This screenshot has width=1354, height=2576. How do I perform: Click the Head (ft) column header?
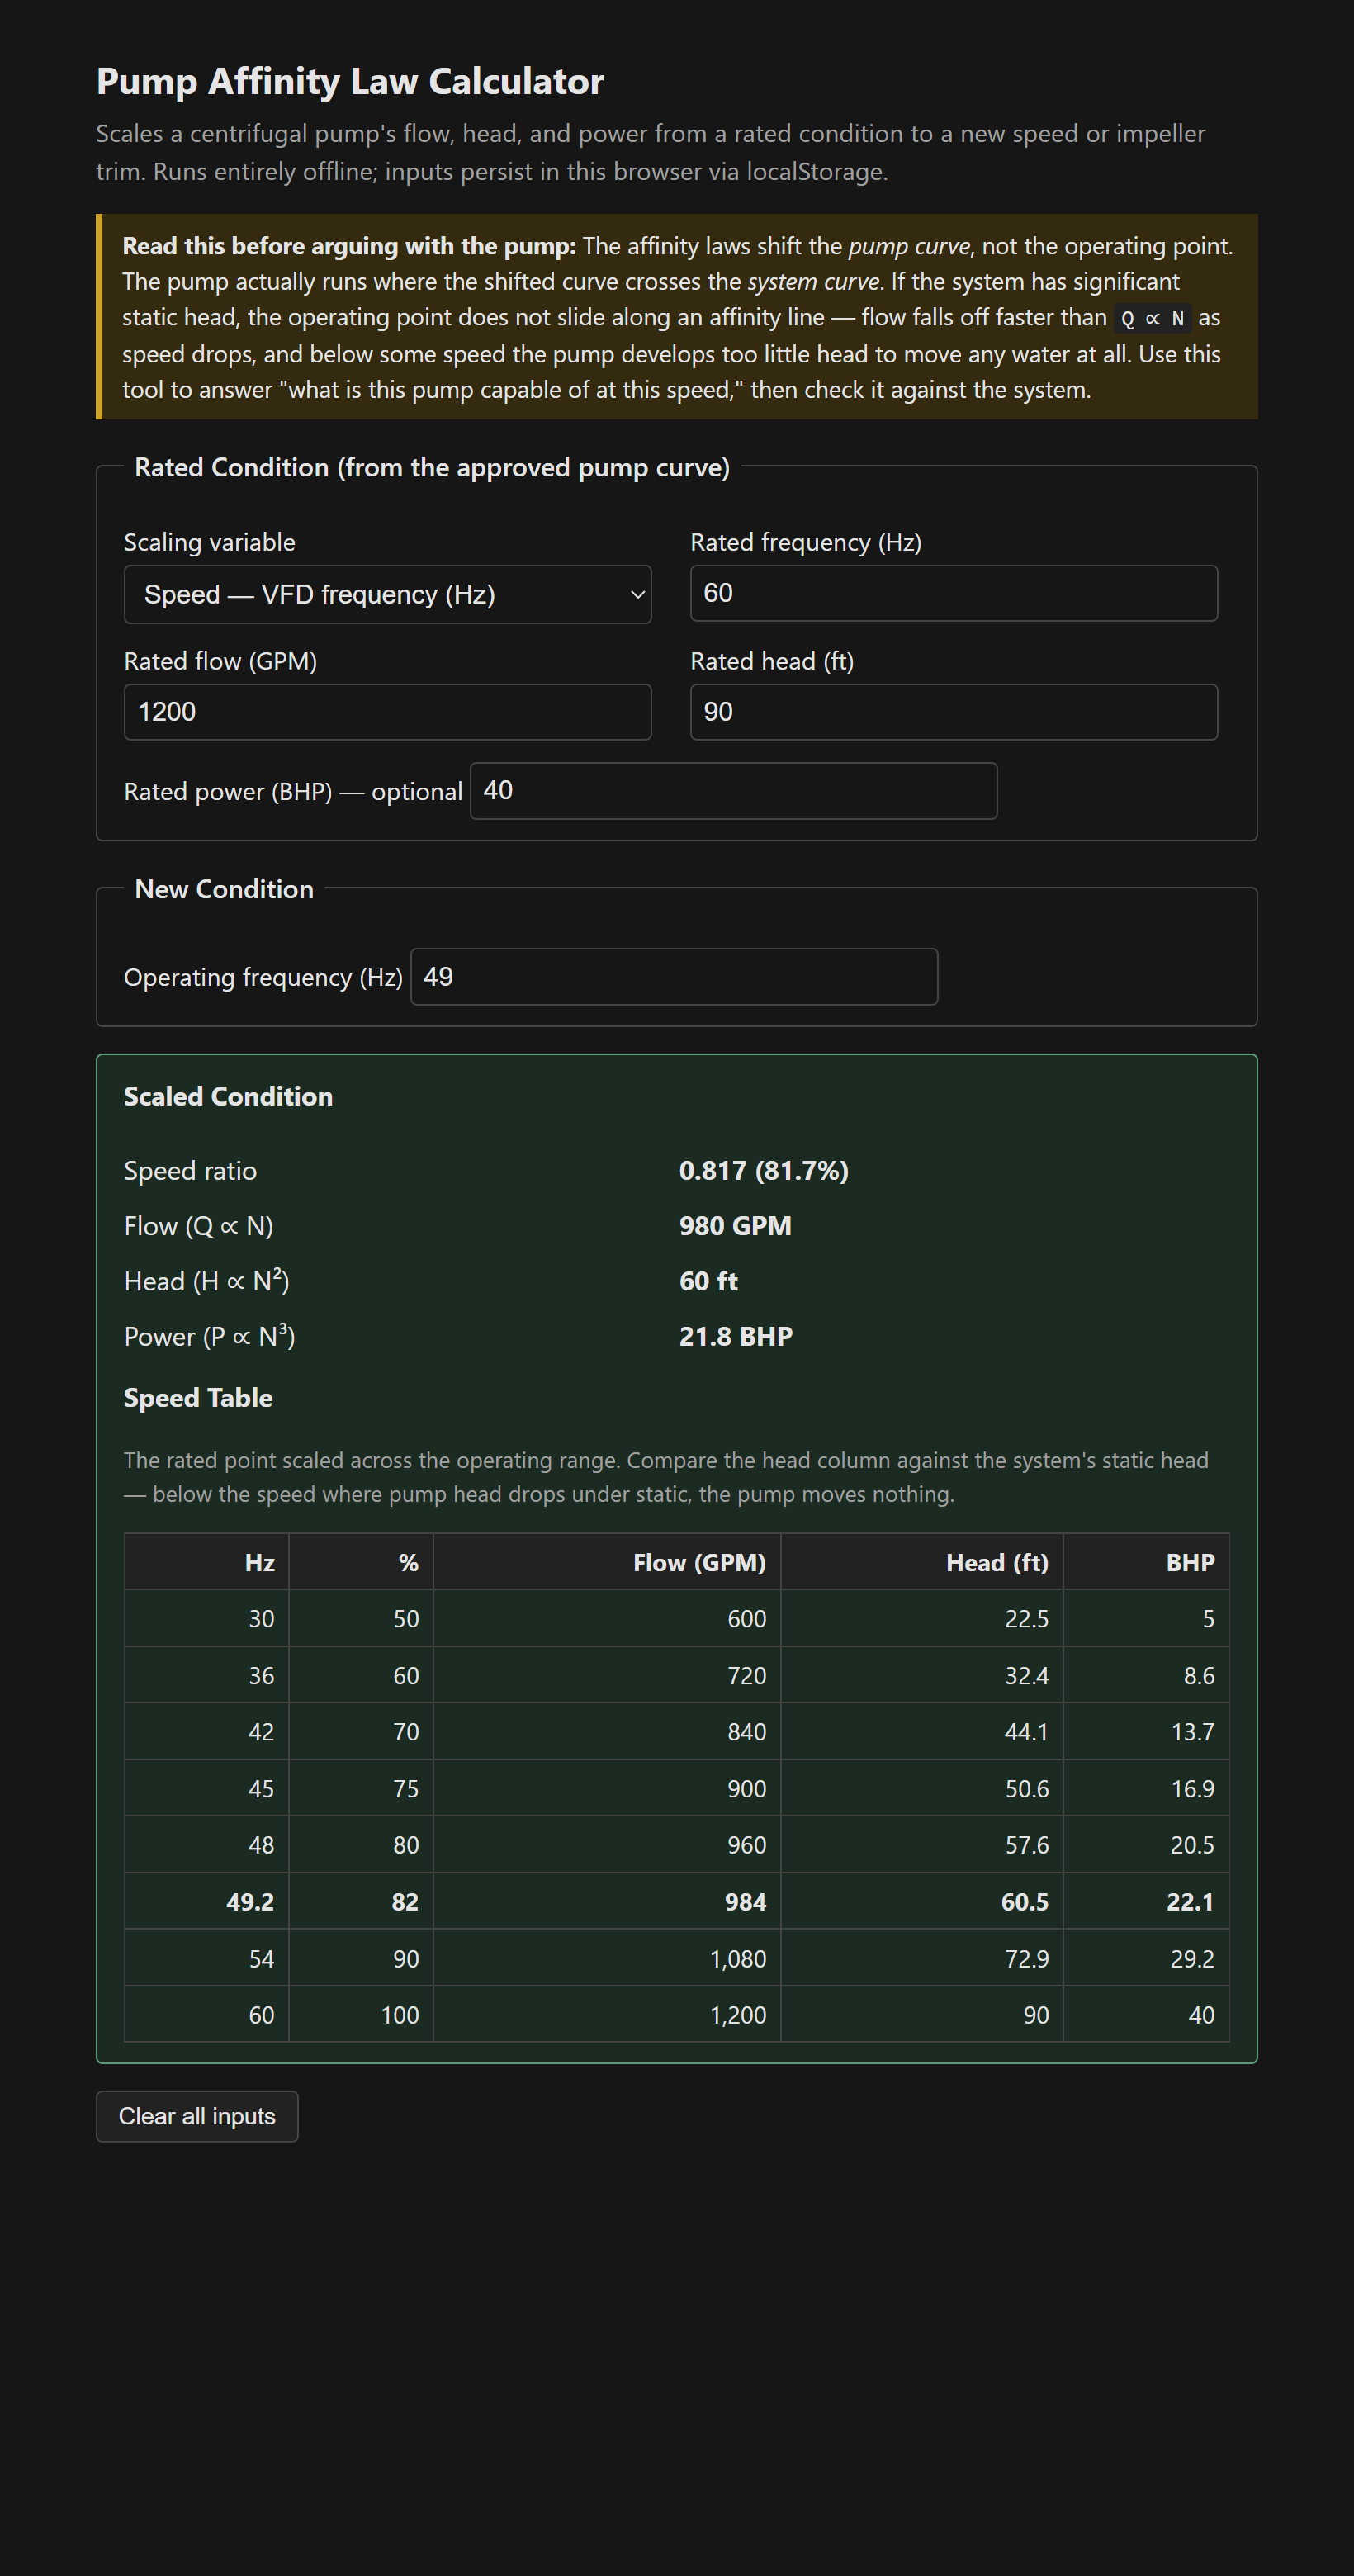(x=922, y=1562)
